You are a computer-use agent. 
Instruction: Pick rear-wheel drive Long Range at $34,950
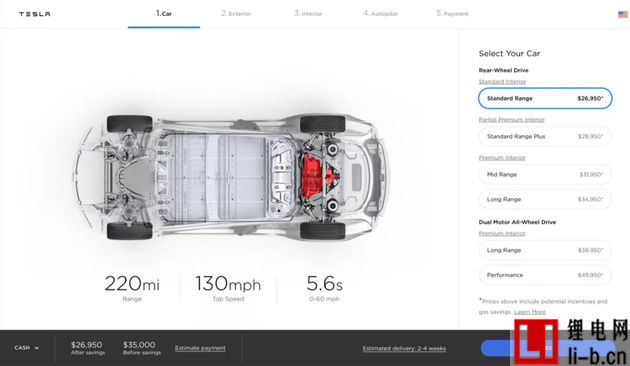(545, 199)
